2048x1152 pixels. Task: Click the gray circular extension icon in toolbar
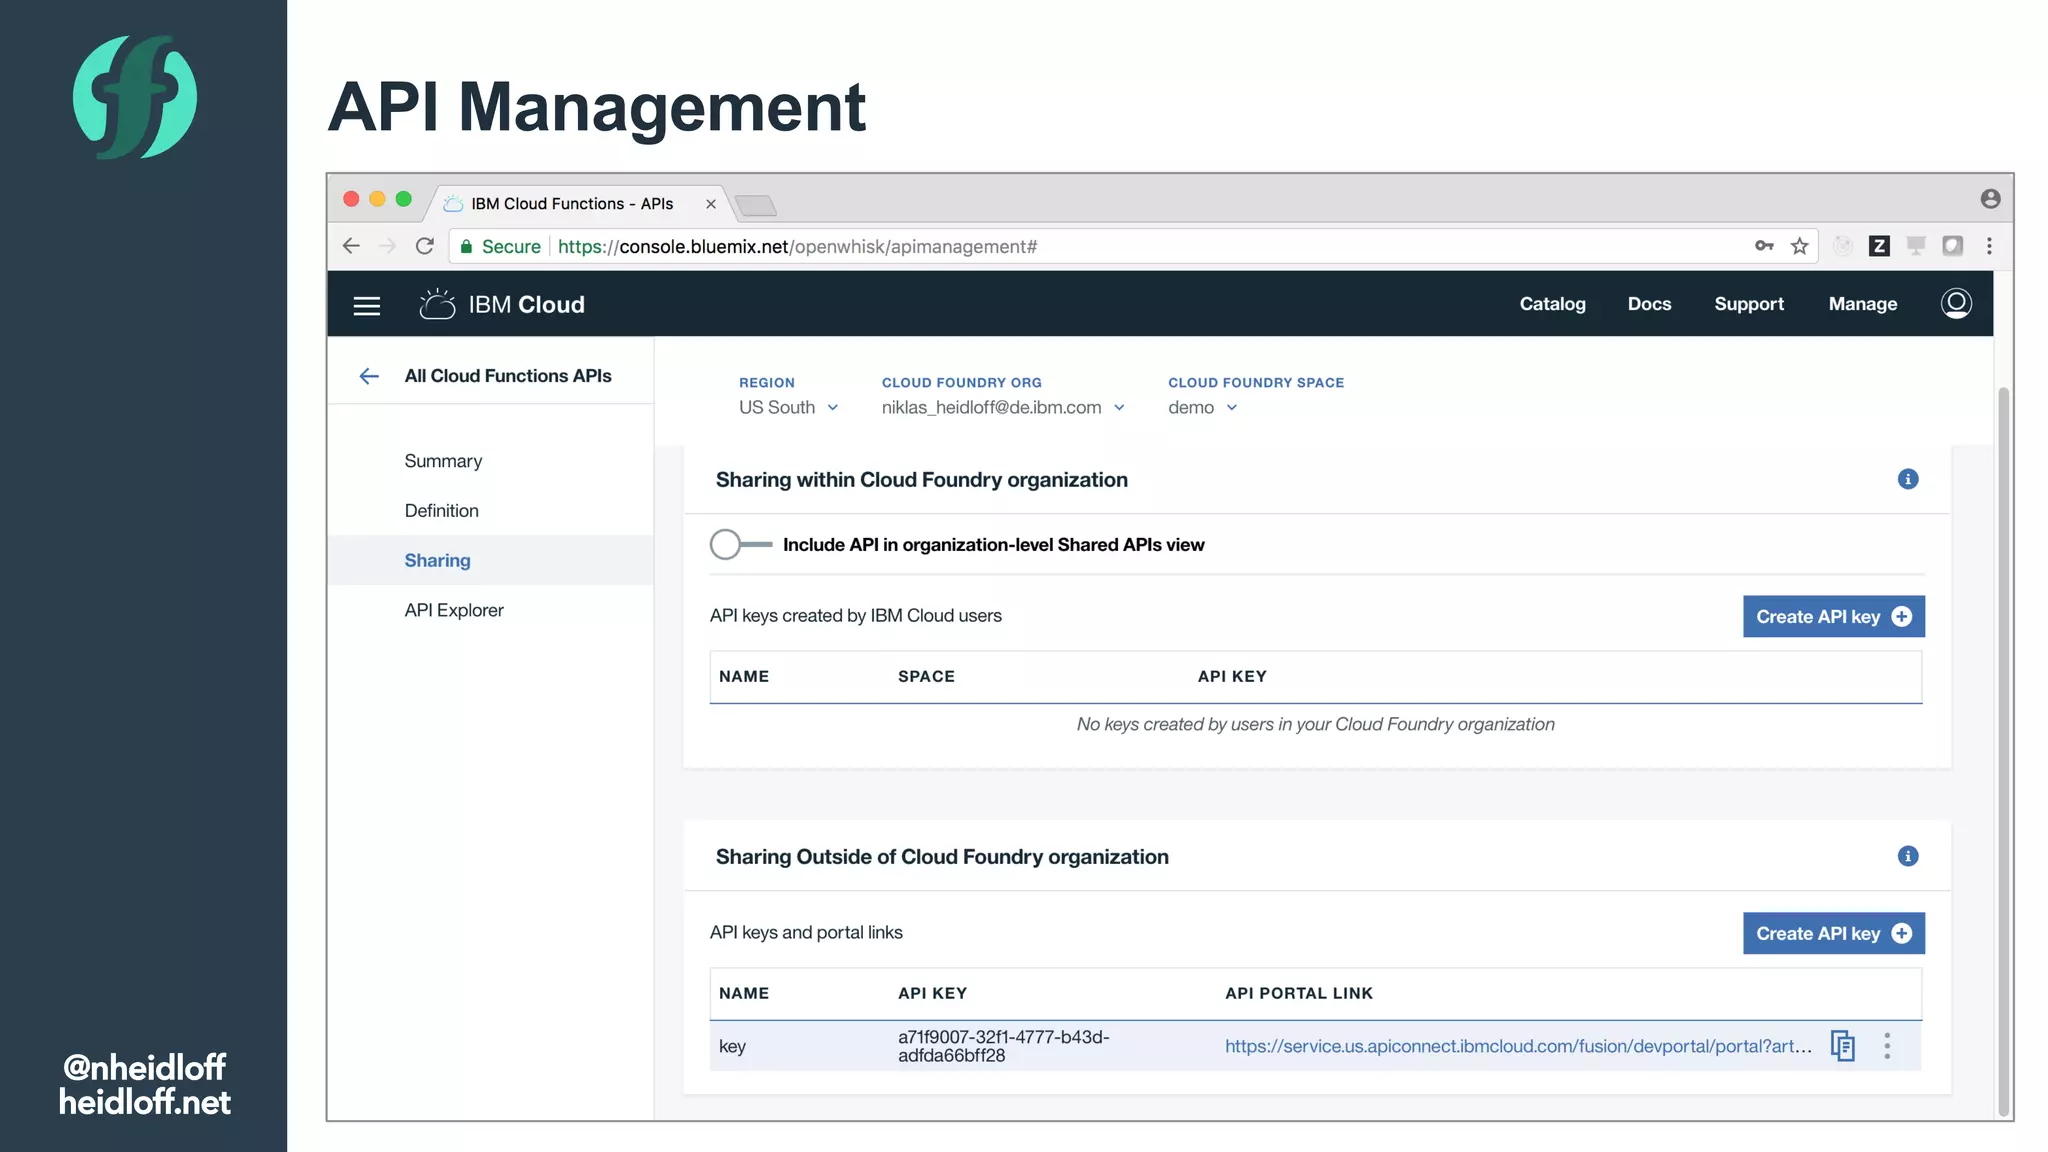point(1843,246)
